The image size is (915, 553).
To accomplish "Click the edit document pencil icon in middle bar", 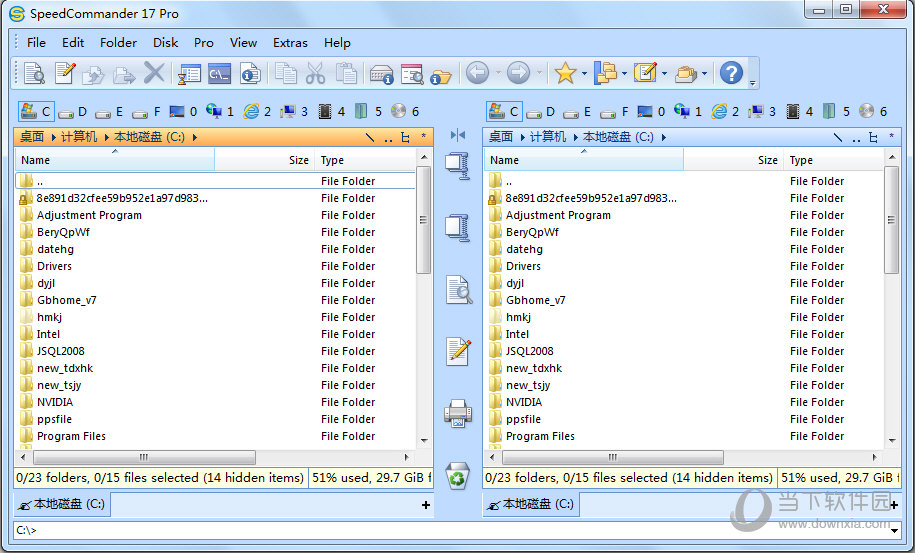I will (x=459, y=351).
